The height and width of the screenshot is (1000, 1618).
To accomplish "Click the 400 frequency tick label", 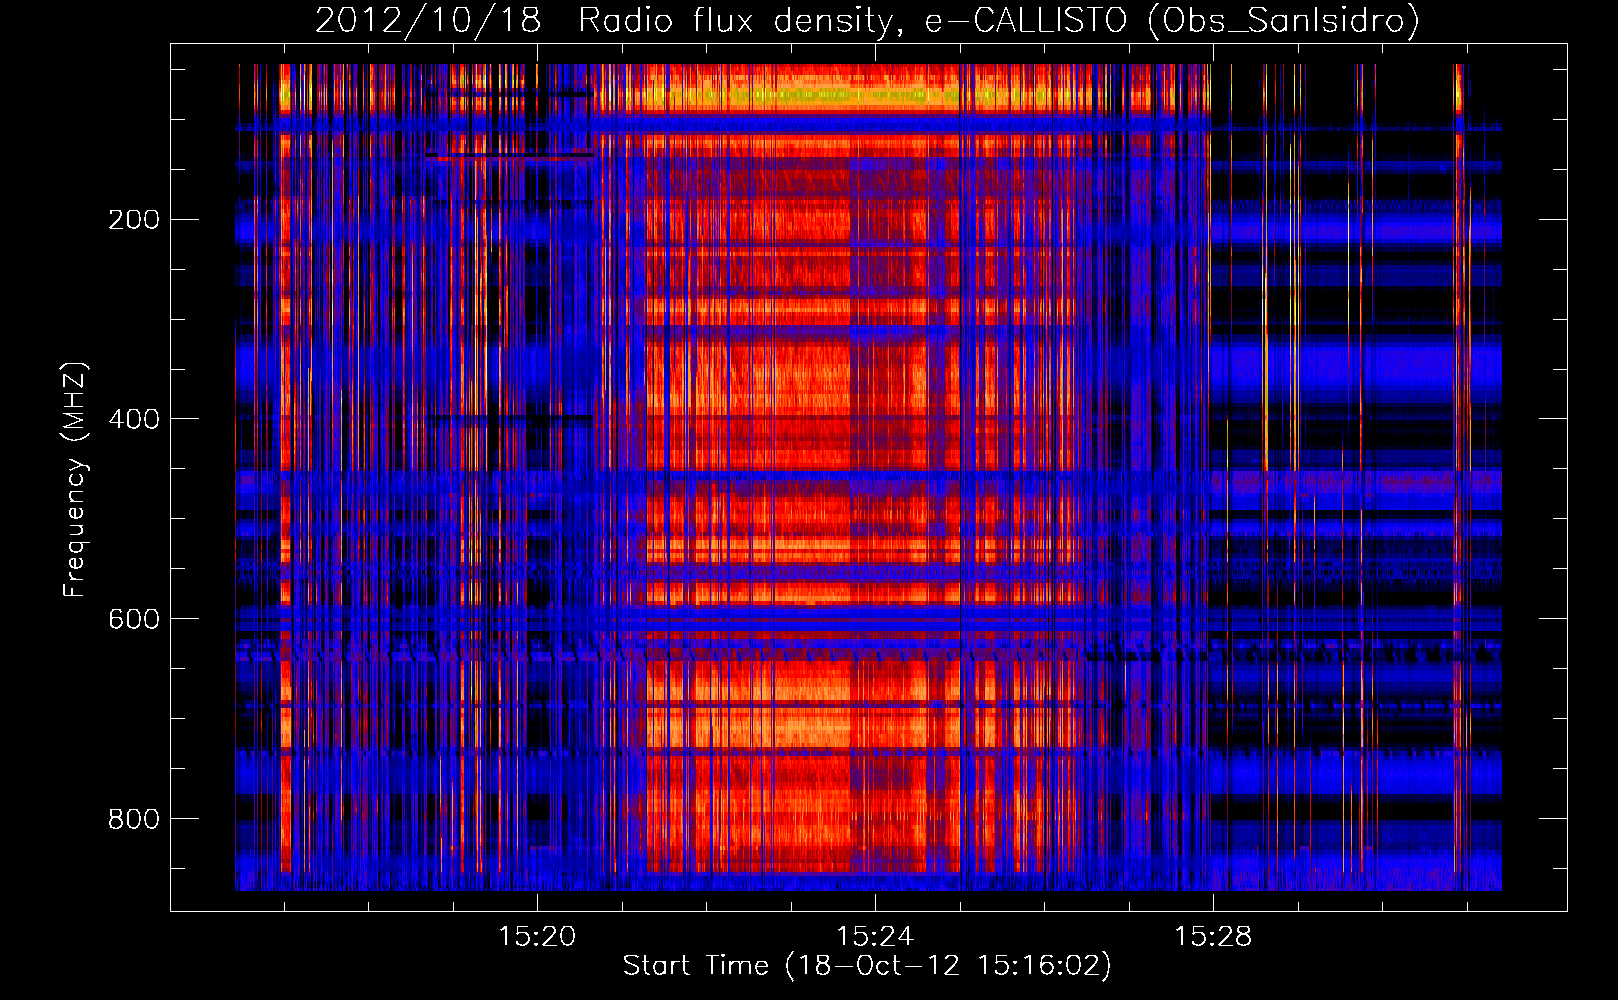I will 134,419.
